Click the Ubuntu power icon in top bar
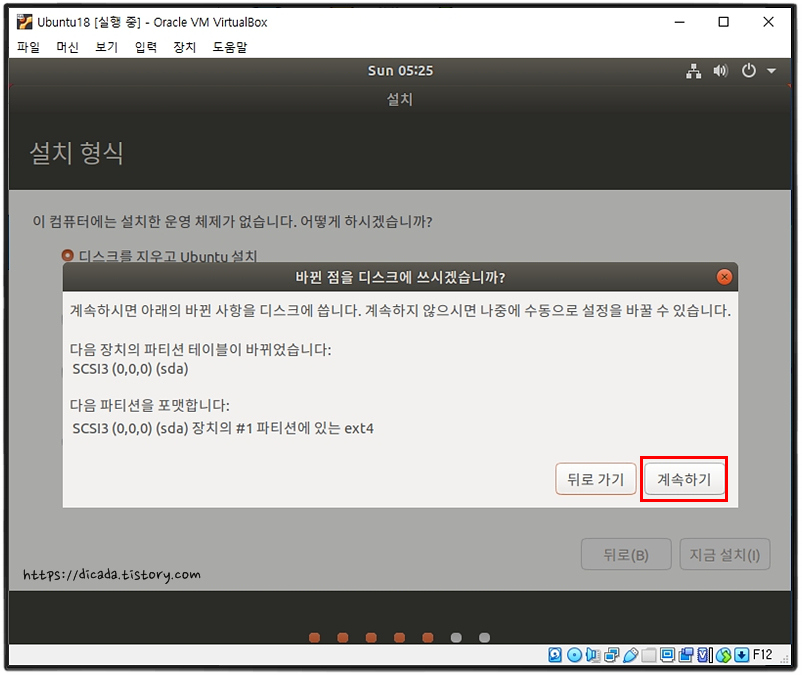 tap(749, 71)
